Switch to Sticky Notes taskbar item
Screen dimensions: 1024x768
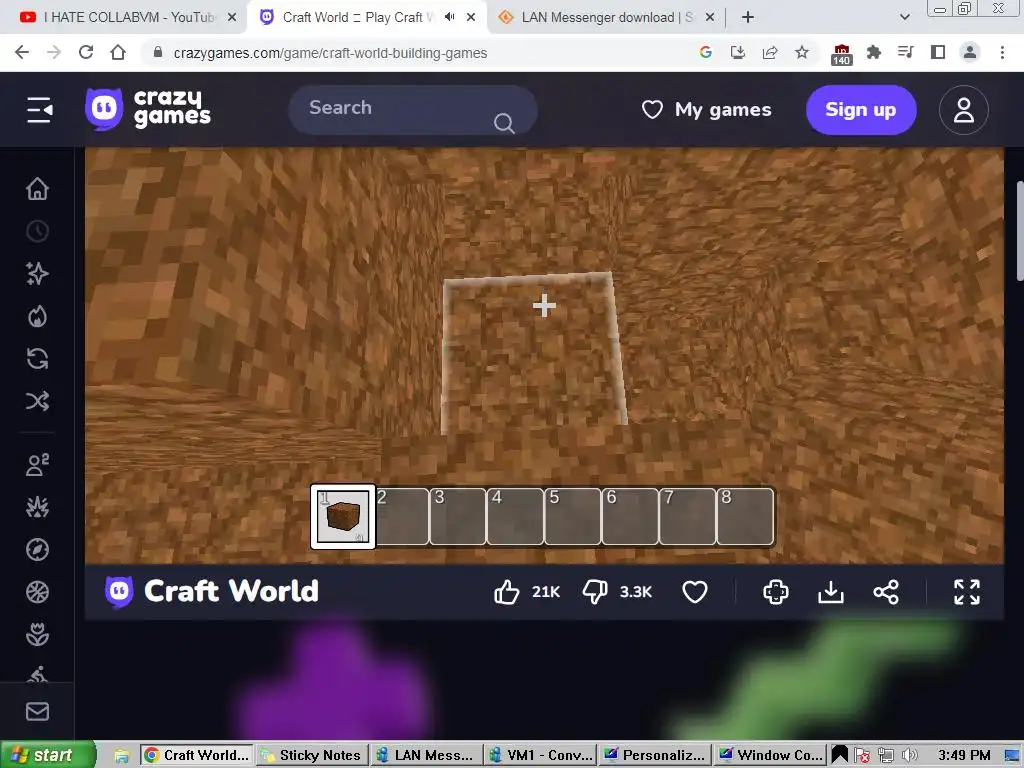[312, 755]
